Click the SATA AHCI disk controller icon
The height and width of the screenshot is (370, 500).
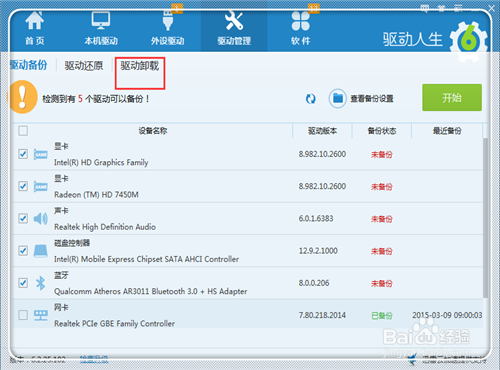pyautogui.click(x=41, y=251)
